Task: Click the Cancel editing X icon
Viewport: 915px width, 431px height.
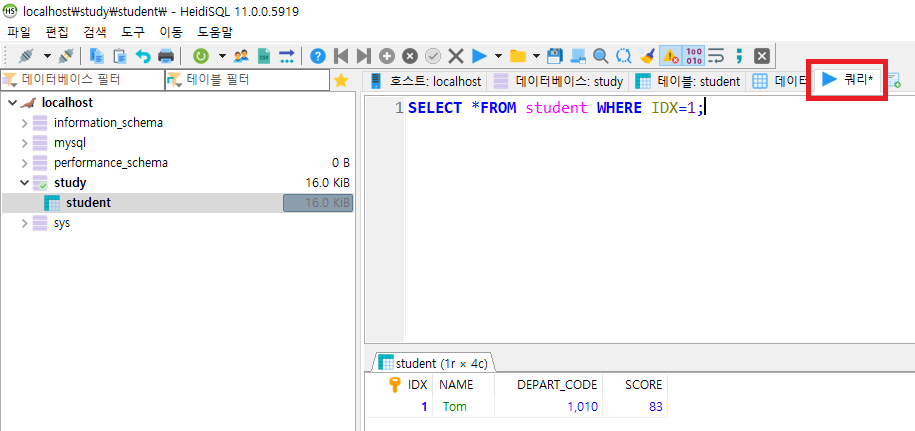Action: click(456, 56)
